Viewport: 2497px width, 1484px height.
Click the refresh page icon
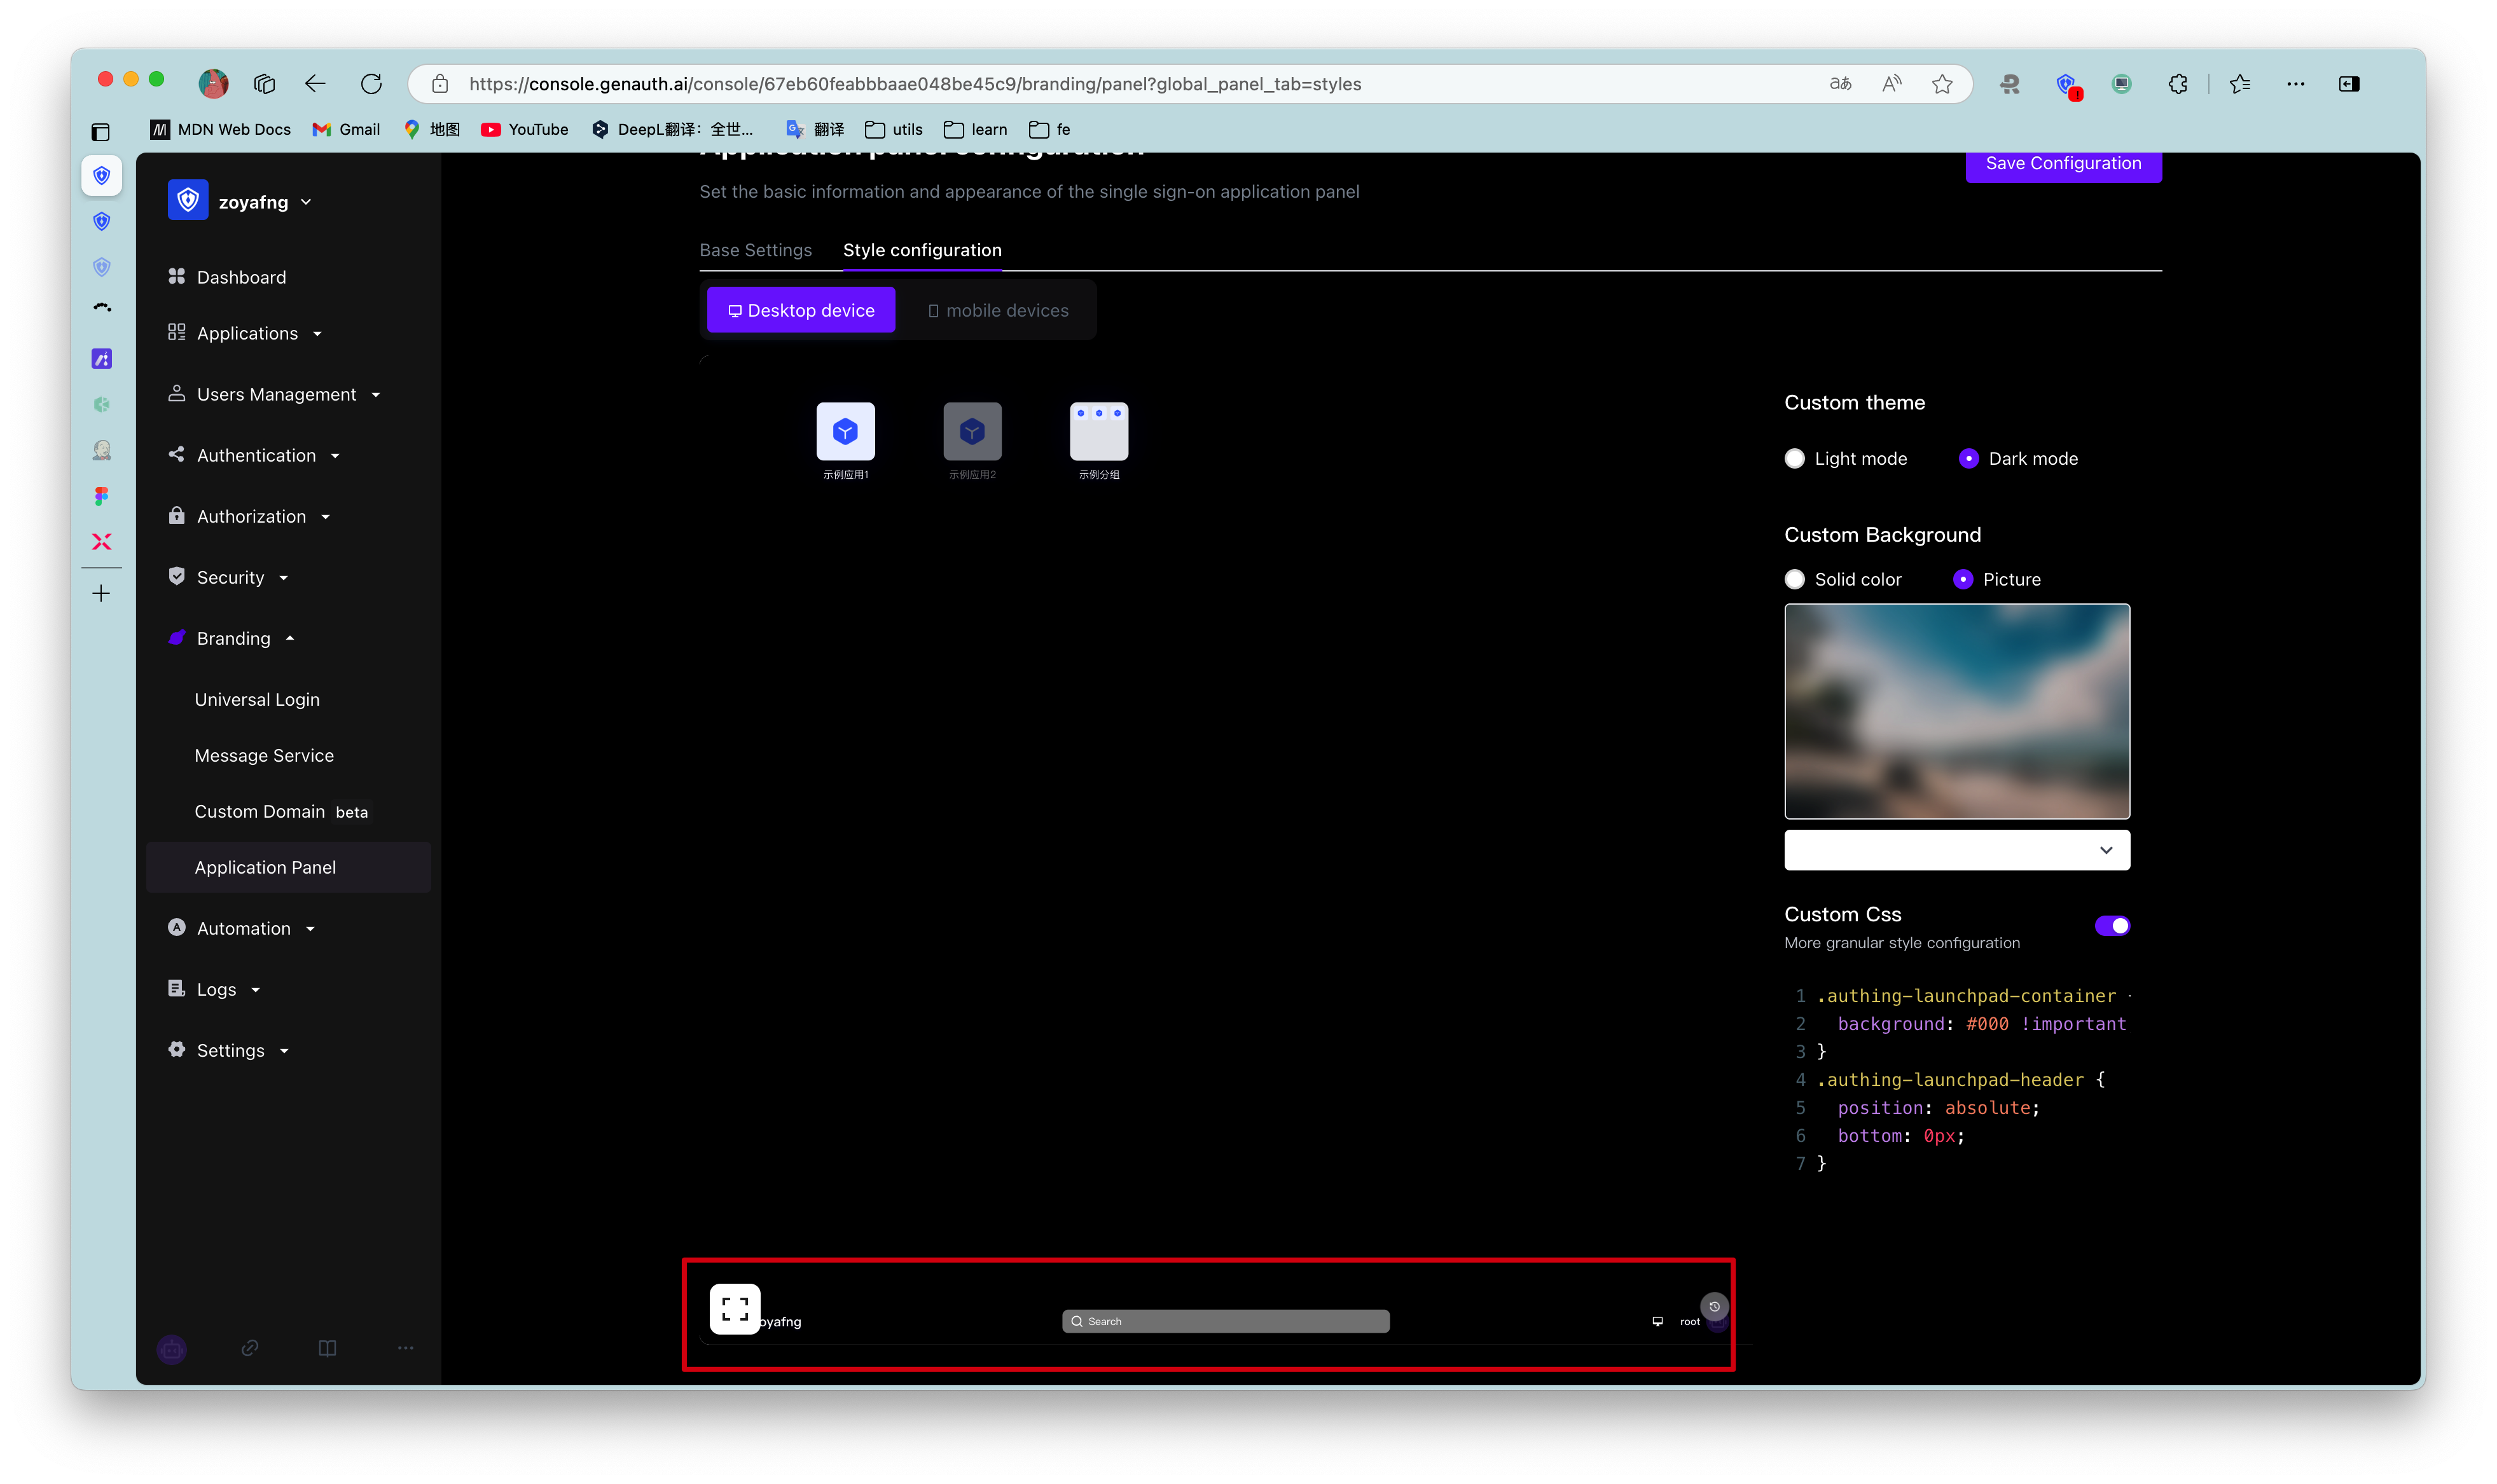click(371, 84)
